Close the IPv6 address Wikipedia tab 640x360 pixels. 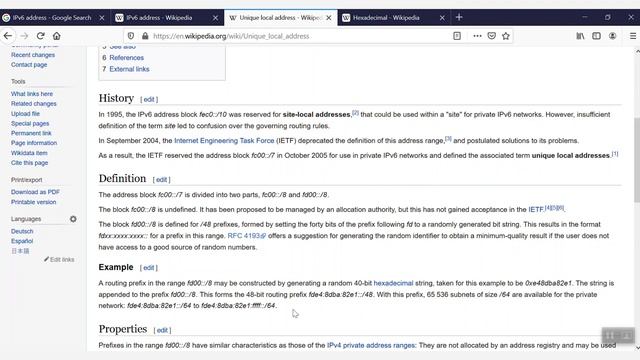pos(216,18)
